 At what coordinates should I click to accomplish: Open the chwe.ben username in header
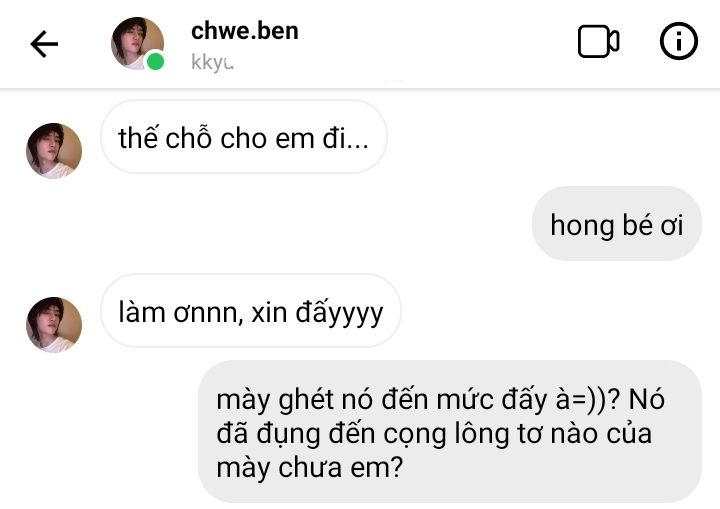[245, 31]
